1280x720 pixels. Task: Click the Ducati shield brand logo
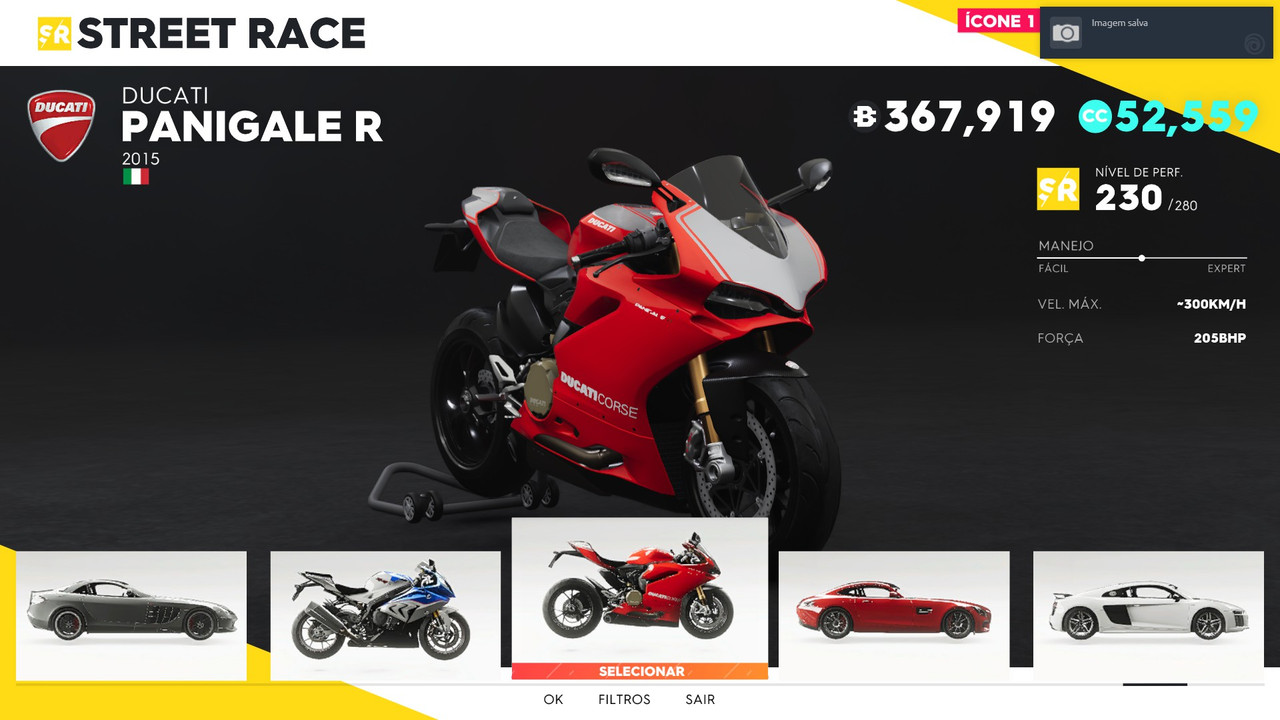pos(61,125)
